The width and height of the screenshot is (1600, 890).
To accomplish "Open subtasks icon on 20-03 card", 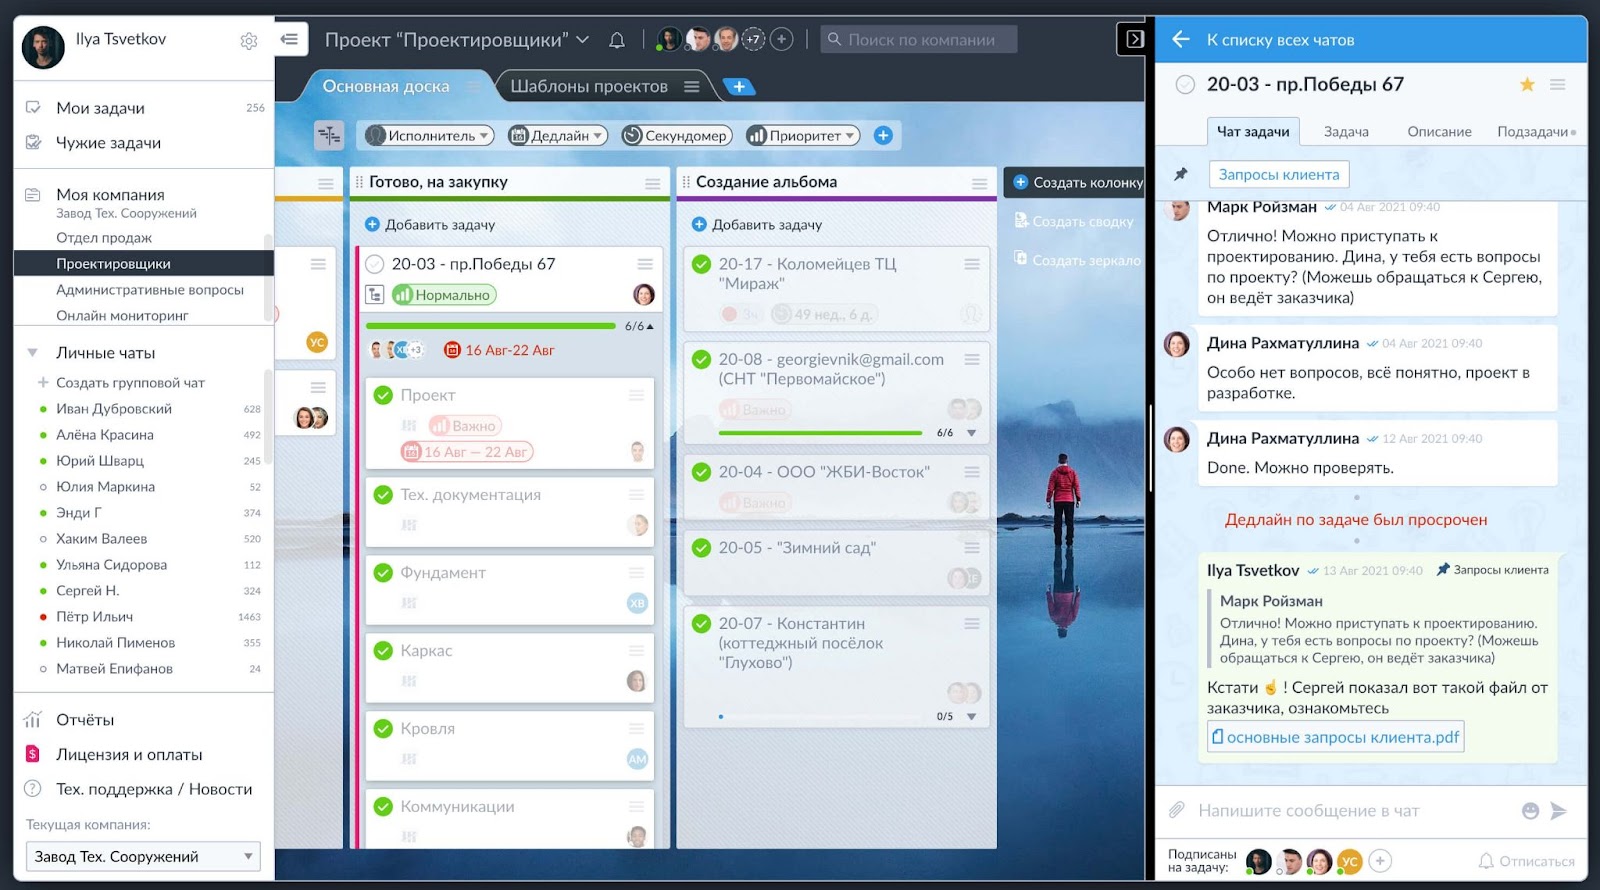I will 375,295.
